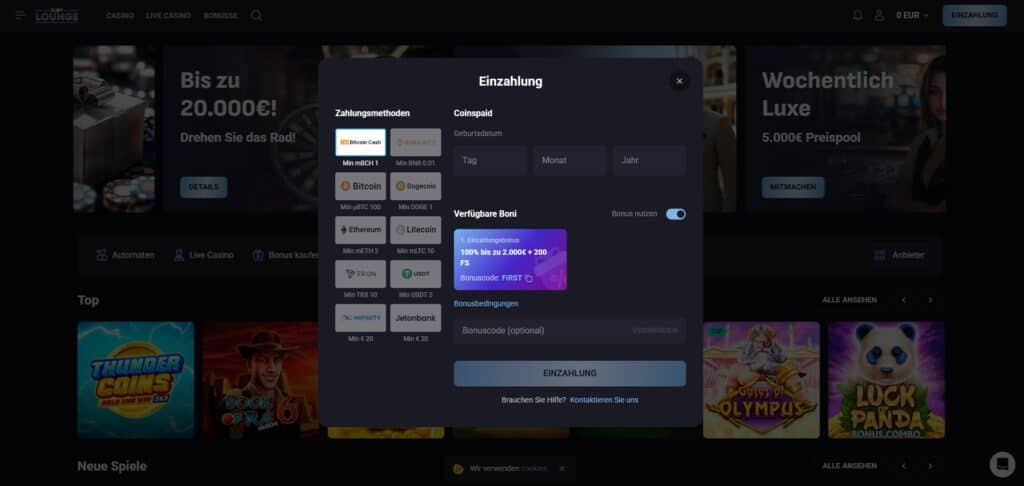
Task: Show previous Top games arrow
Action: click(x=904, y=300)
